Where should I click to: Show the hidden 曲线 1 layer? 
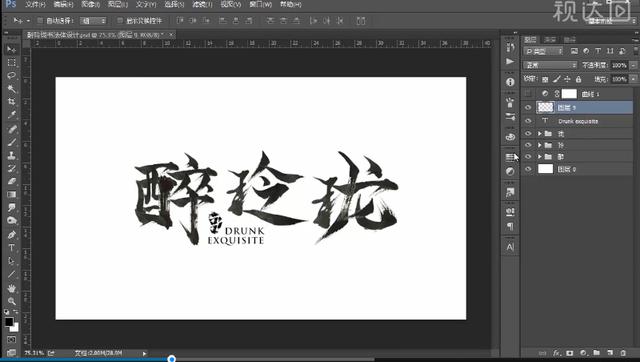click(528, 94)
